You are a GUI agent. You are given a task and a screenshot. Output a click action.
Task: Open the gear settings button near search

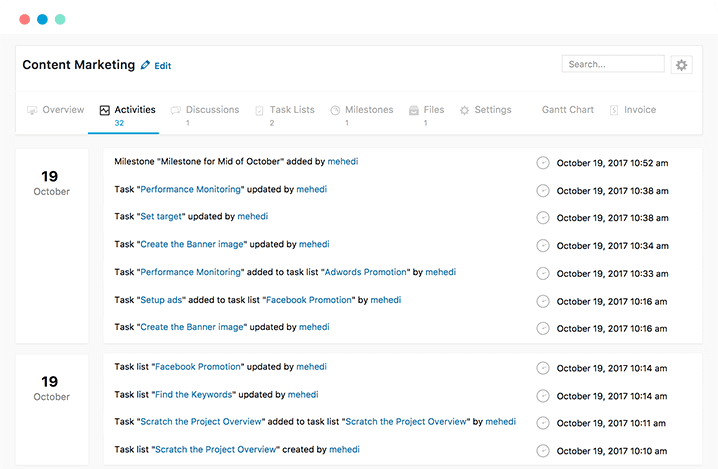pyautogui.click(x=681, y=65)
